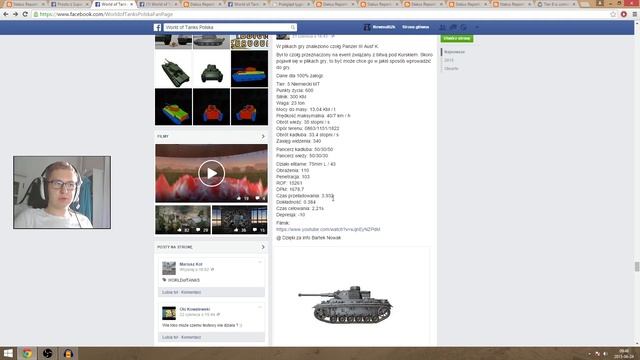The width and height of the screenshot is (640, 360).
Task: Open the colored armor model thumbnail on the bottom left
Action: (173, 107)
